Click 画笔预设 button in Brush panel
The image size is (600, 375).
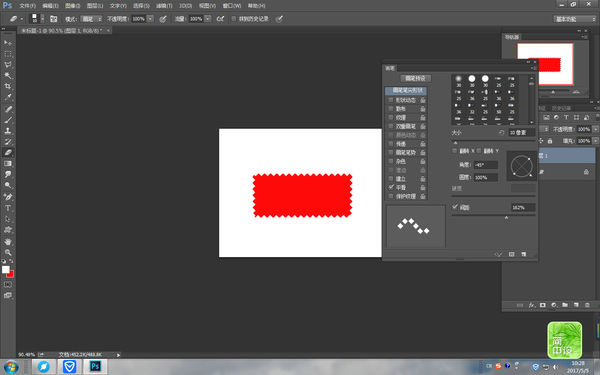416,78
